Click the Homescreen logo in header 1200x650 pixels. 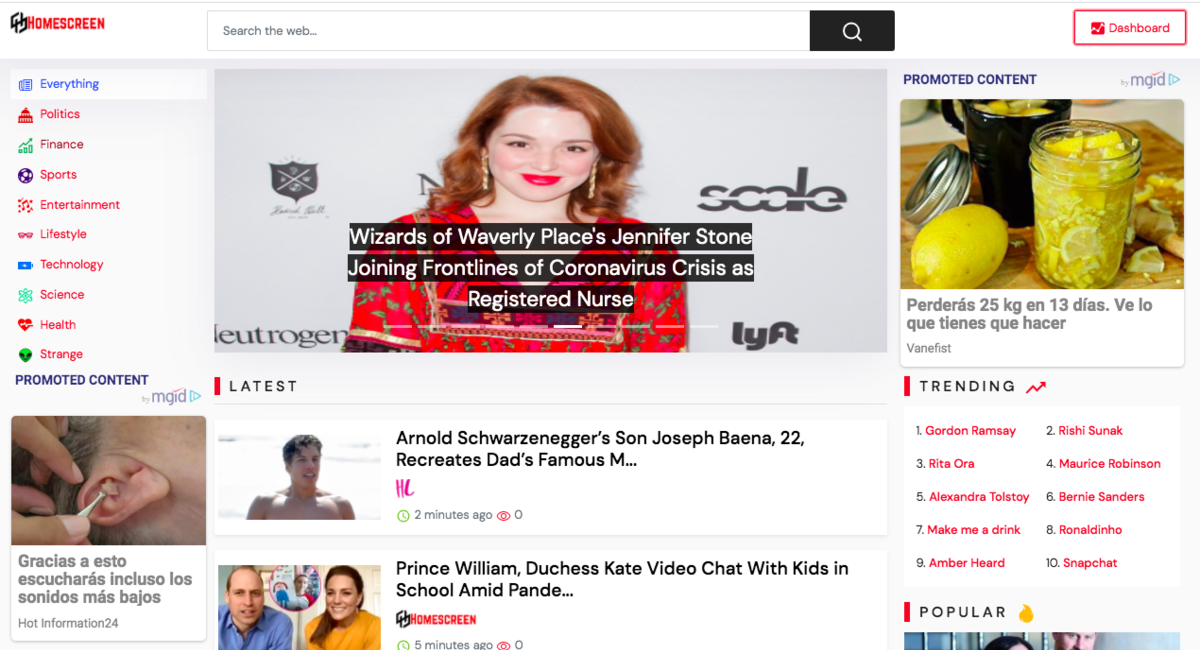click(58, 23)
